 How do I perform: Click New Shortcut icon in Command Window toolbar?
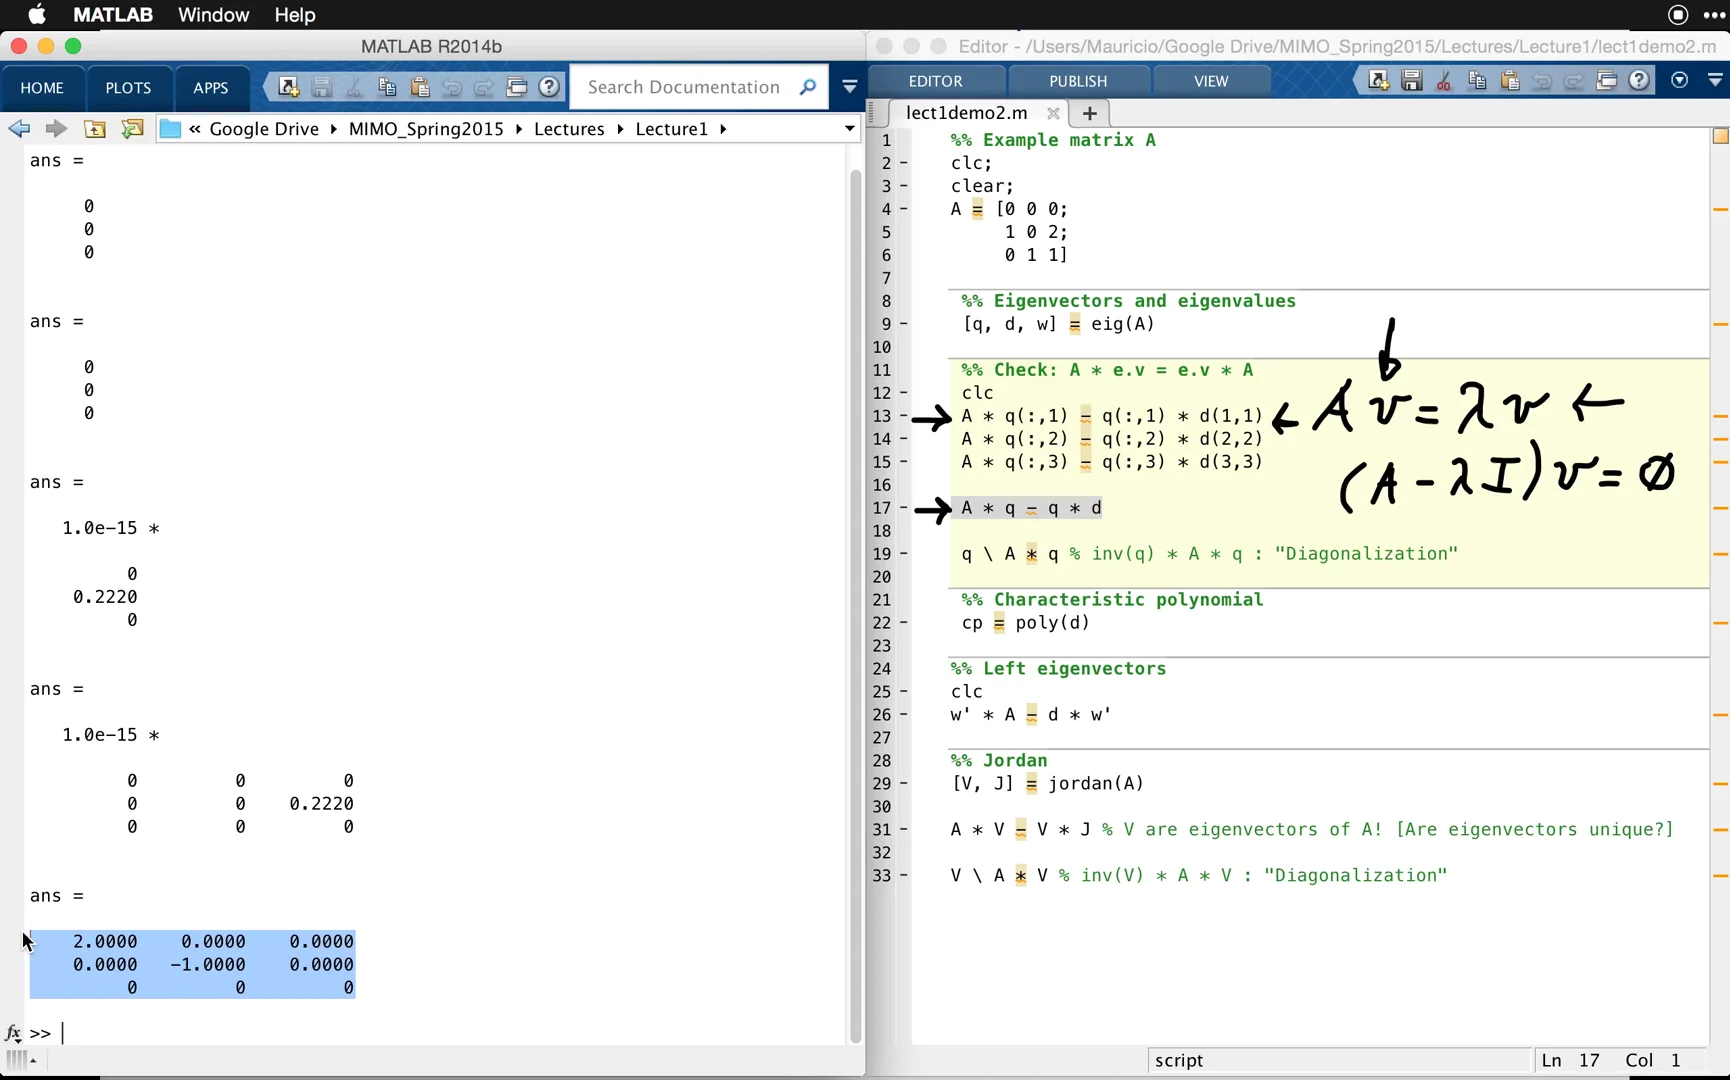tap(289, 87)
